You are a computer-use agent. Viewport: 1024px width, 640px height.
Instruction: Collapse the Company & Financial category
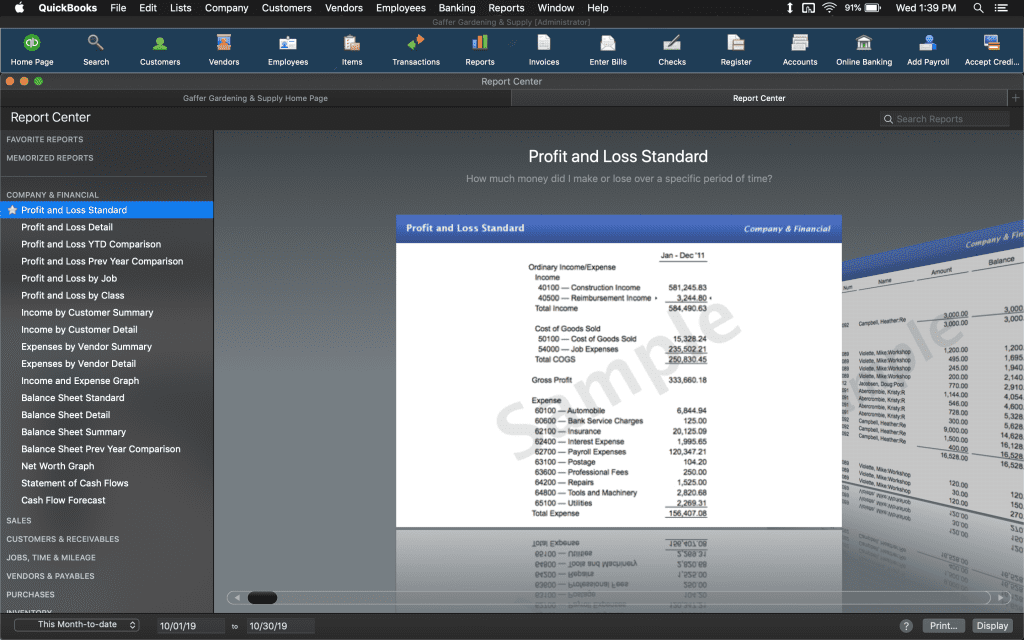(52, 195)
